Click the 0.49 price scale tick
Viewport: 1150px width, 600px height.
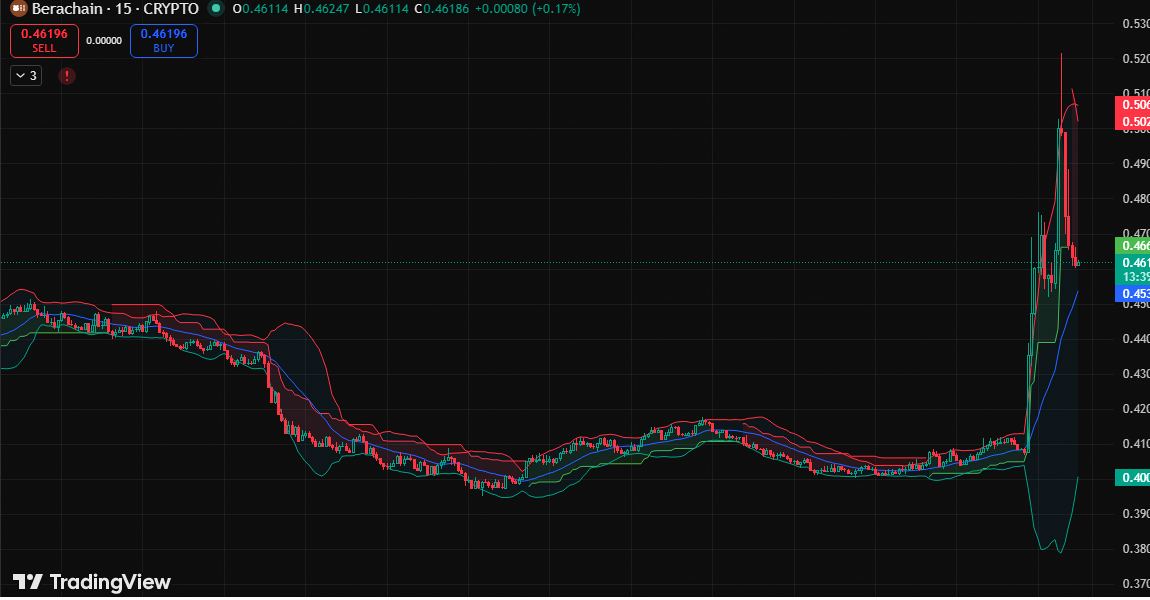1135,164
